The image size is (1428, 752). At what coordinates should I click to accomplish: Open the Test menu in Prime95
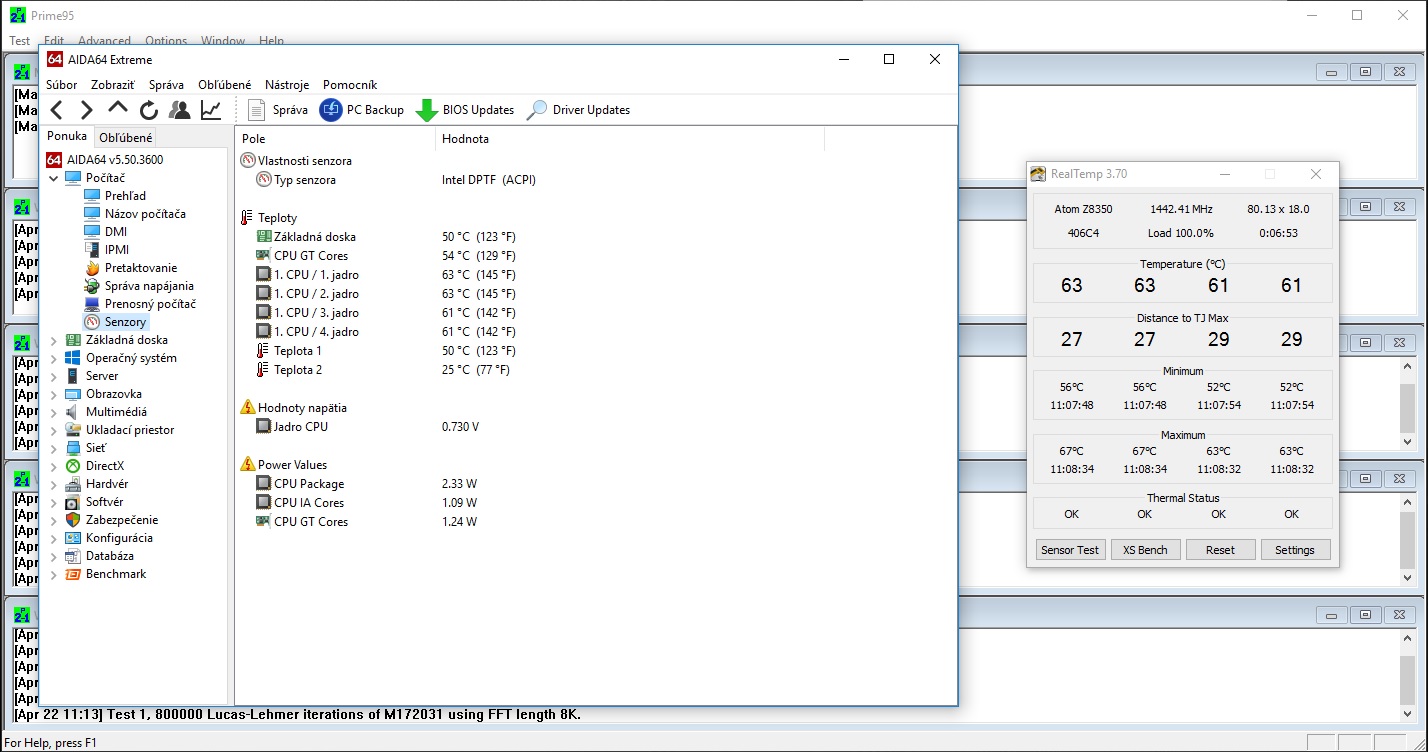point(20,41)
